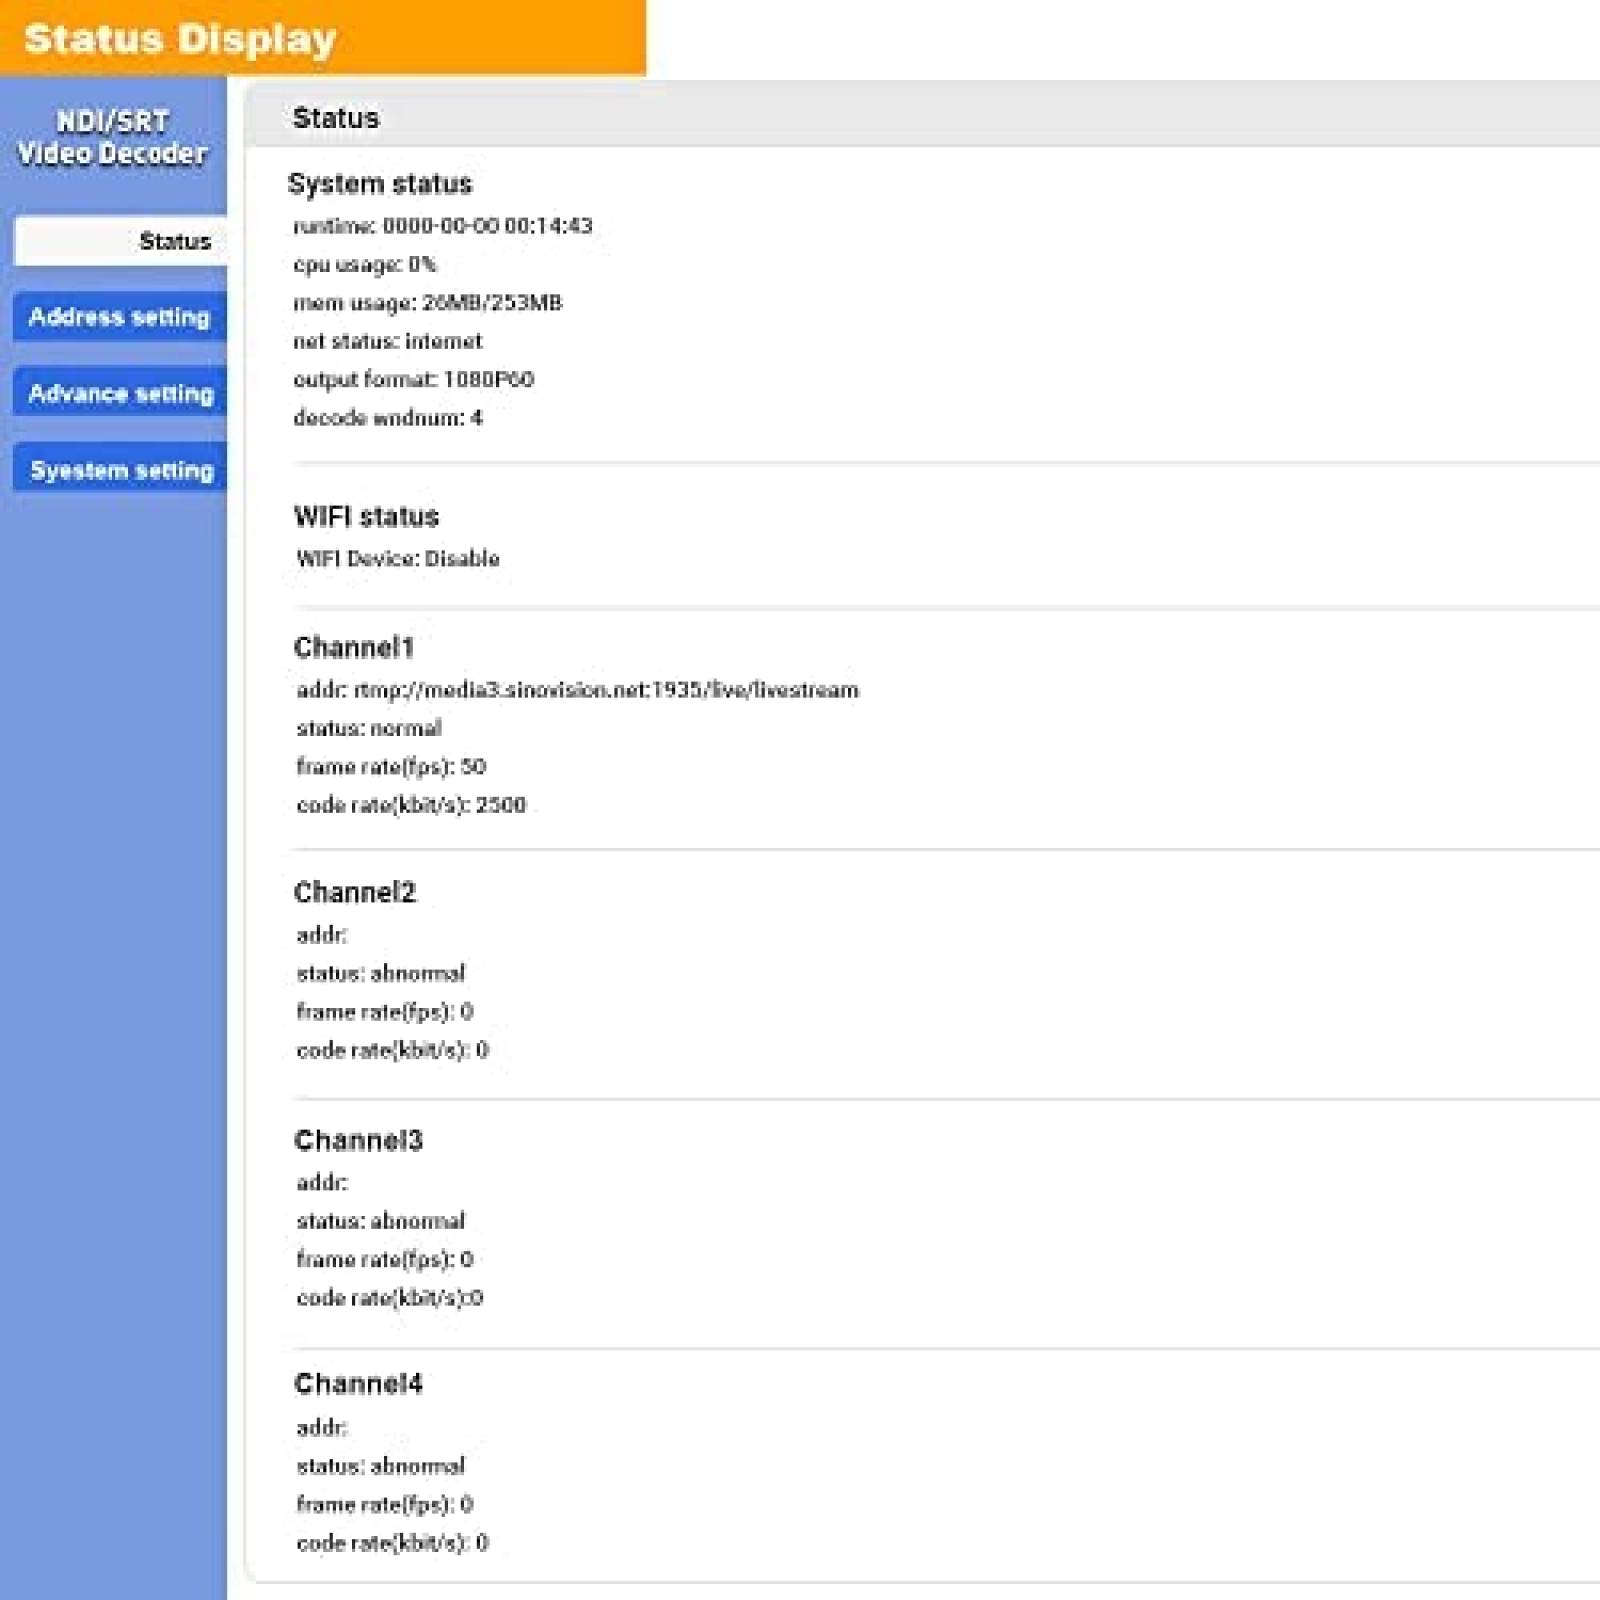Click the Status Display title banner
1600x1600 pixels.
180,39
